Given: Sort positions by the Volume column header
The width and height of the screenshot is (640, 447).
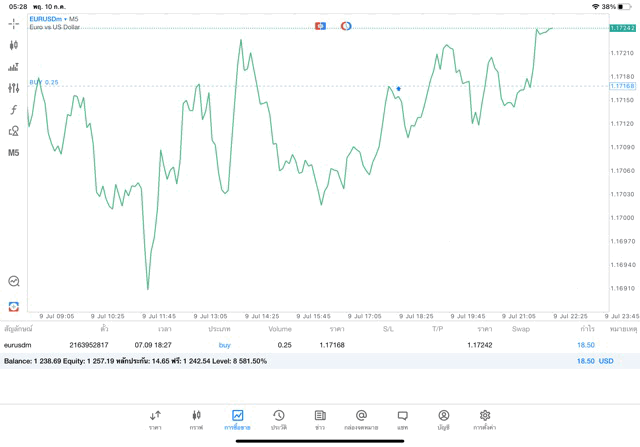Looking at the screenshot, I should [x=280, y=328].
